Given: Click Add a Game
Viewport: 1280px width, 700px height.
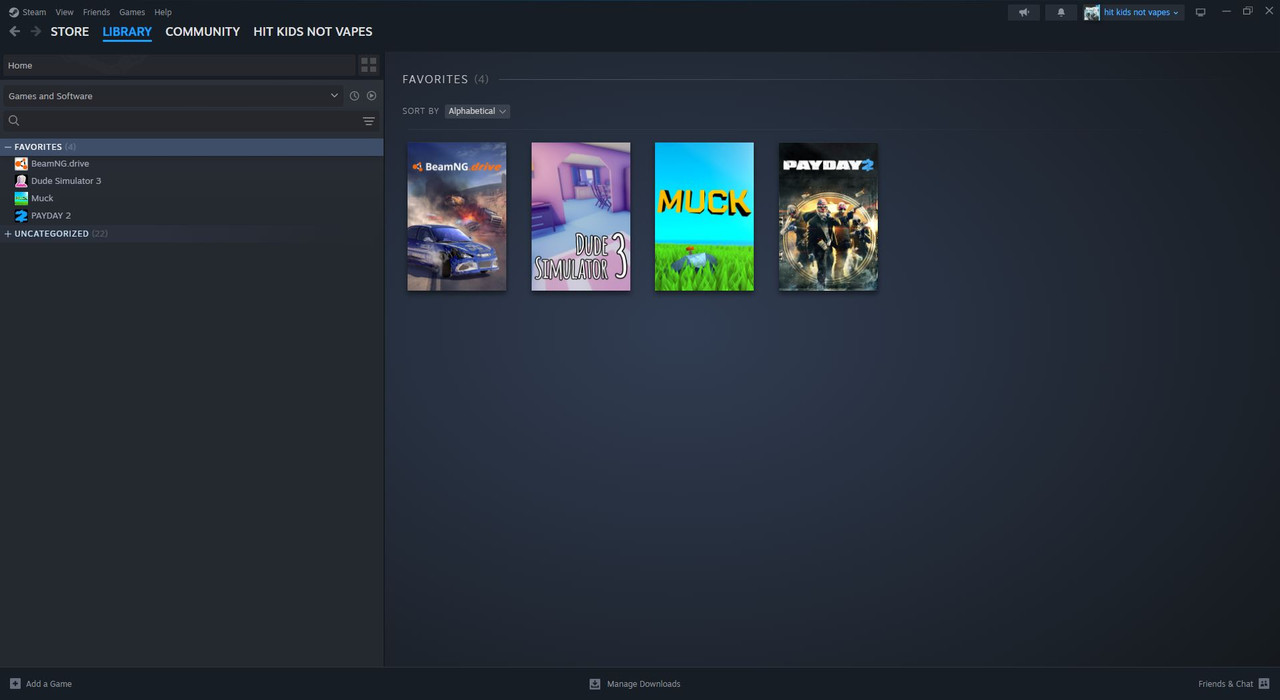Looking at the screenshot, I should 49,684.
